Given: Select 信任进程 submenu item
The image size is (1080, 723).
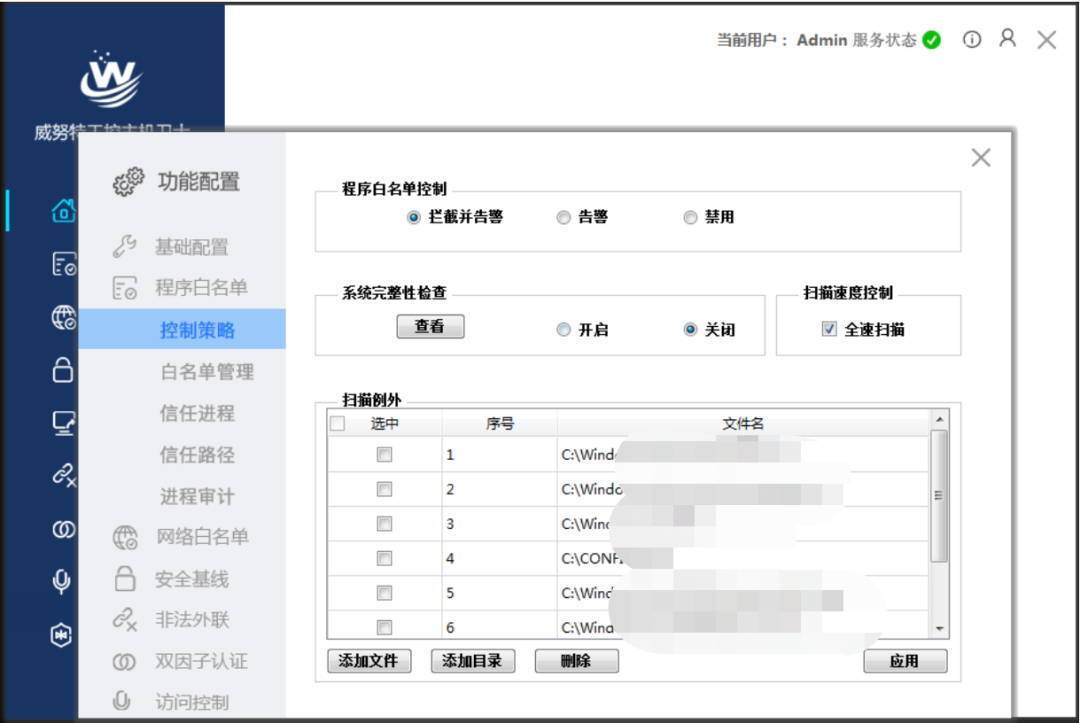Looking at the screenshot, I should pyautogui.click(x=198, y=413).
